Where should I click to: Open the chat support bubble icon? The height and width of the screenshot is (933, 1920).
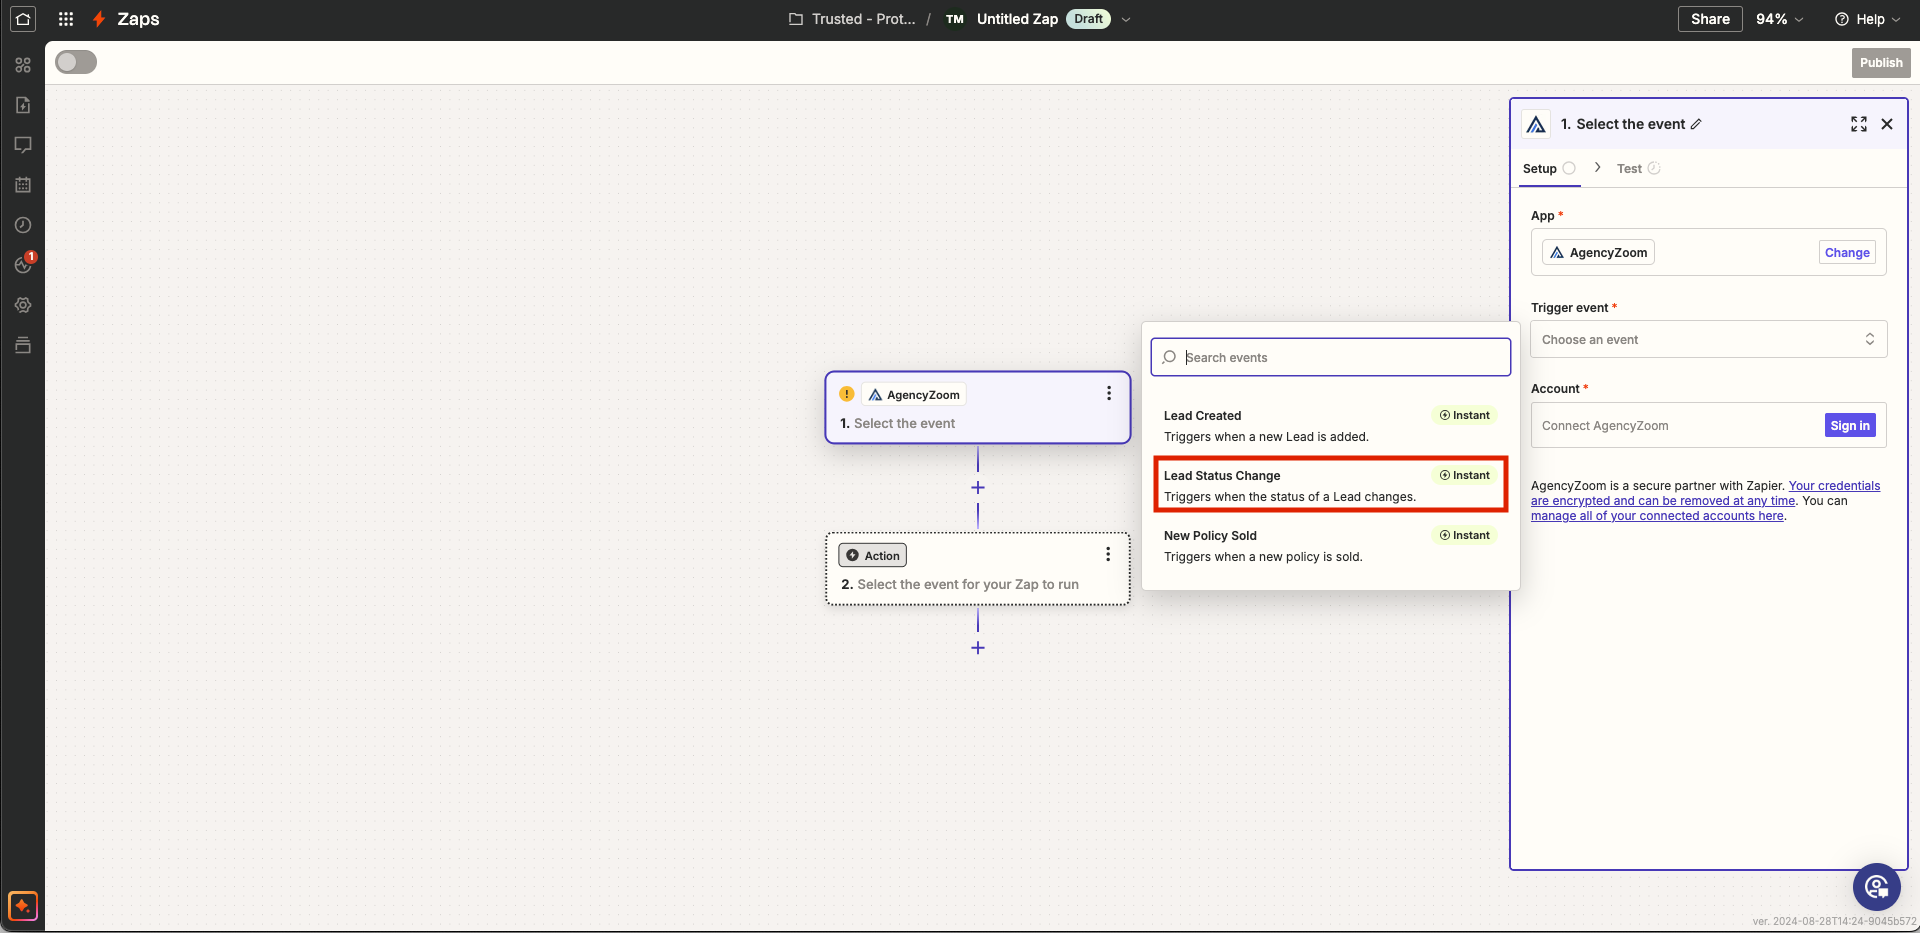point(1876,887)
